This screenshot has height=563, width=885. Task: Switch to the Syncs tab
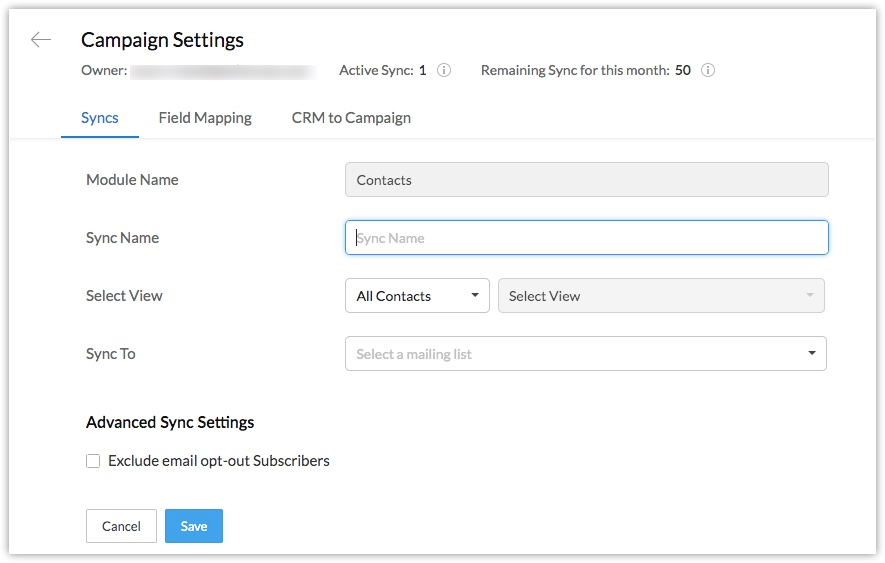point(100,118)
